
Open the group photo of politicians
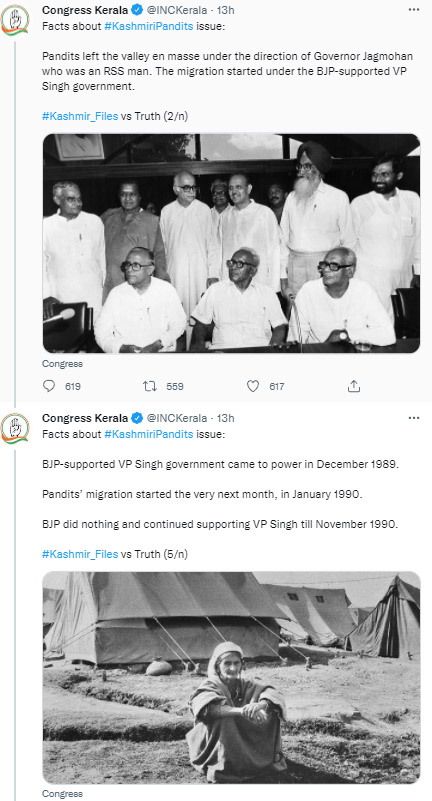pyautogui.click(x=231, y=243)
